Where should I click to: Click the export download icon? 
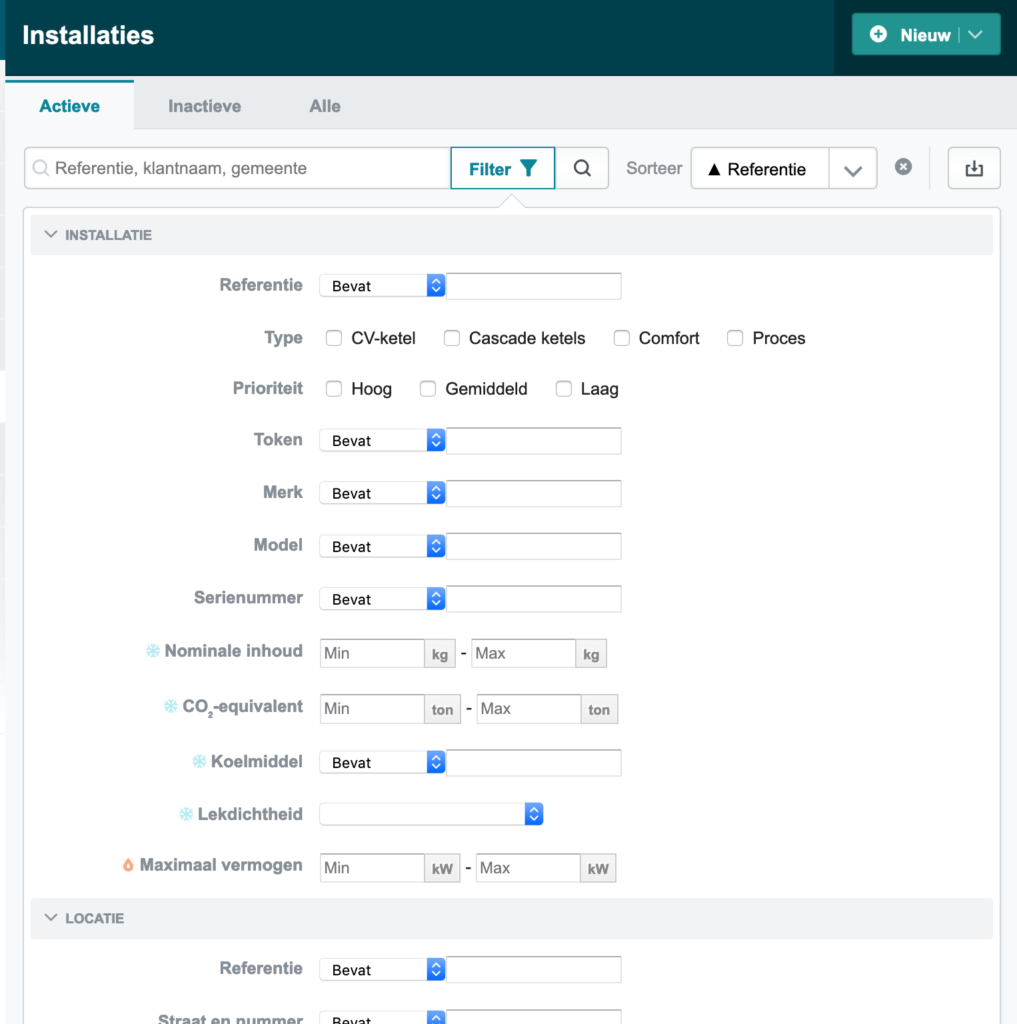974,168
